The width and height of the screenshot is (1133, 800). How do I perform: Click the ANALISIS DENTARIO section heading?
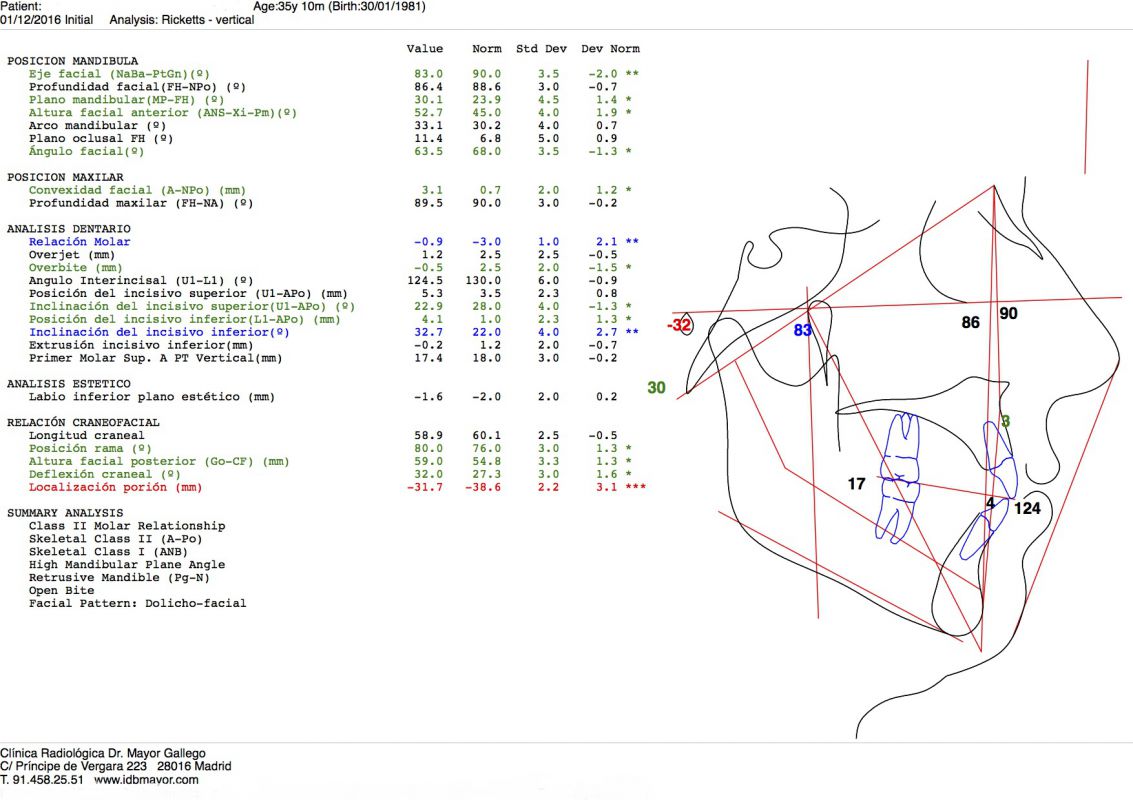(69, 229)
